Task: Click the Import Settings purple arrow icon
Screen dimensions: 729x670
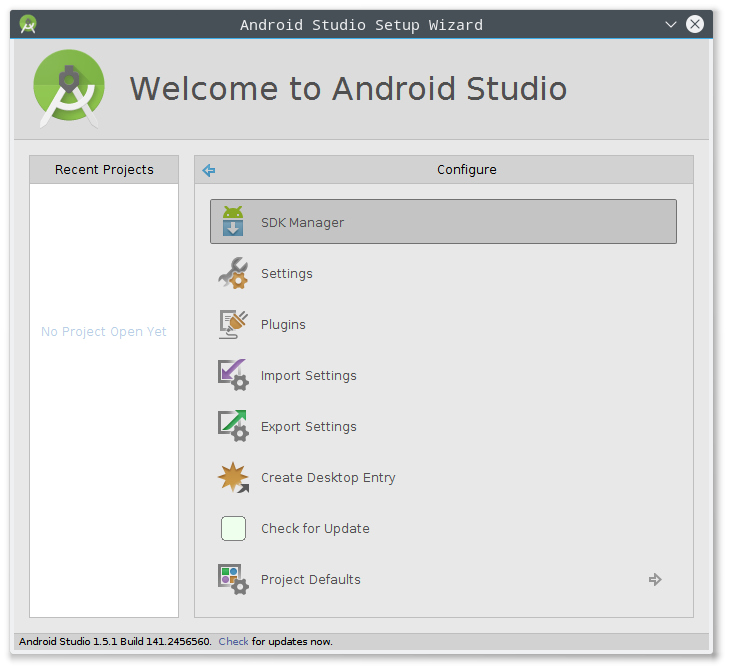Action: (233, 375)
